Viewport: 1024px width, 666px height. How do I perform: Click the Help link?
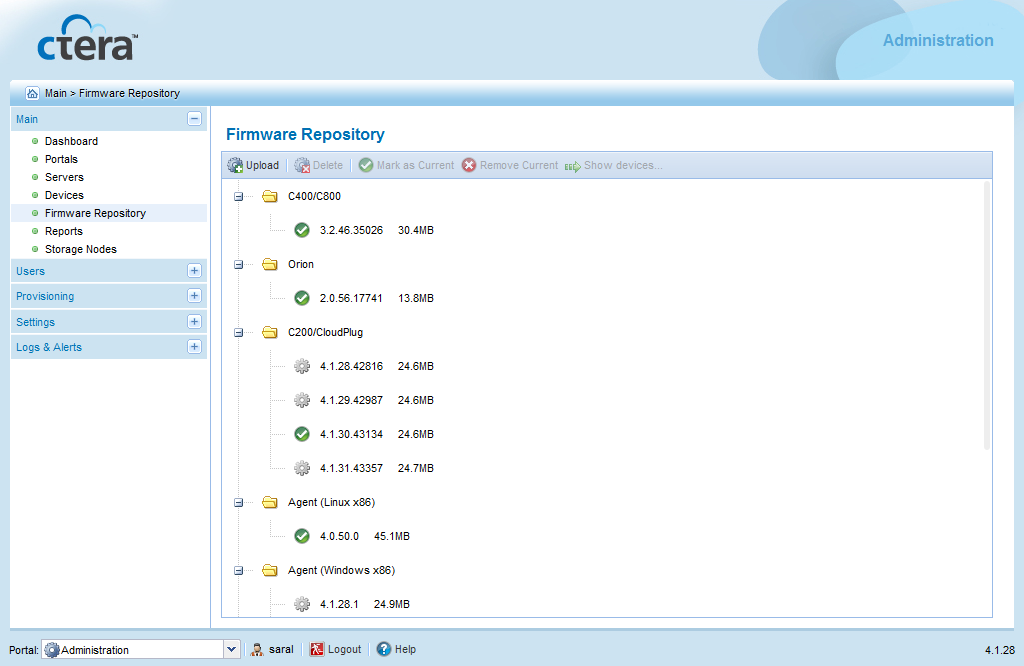tap(405, 649)
